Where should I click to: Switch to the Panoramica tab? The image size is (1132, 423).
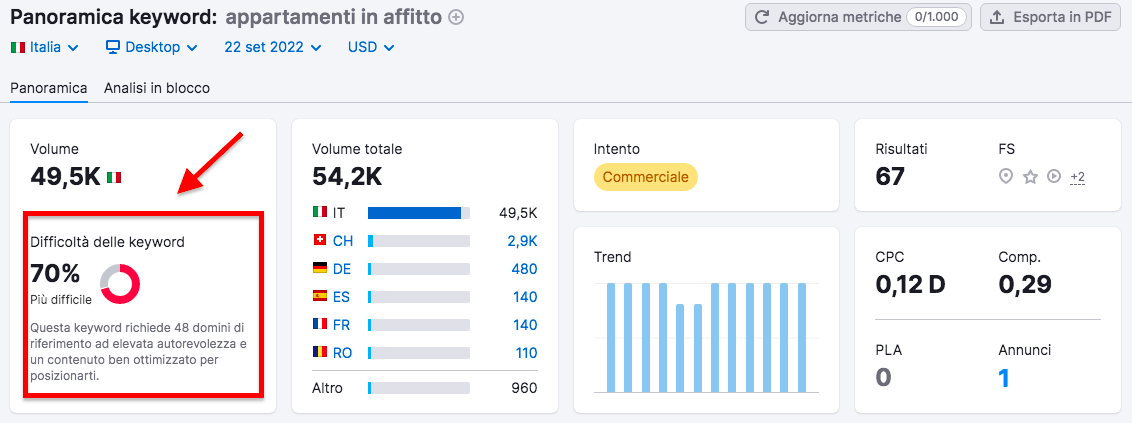coord(49,88)
